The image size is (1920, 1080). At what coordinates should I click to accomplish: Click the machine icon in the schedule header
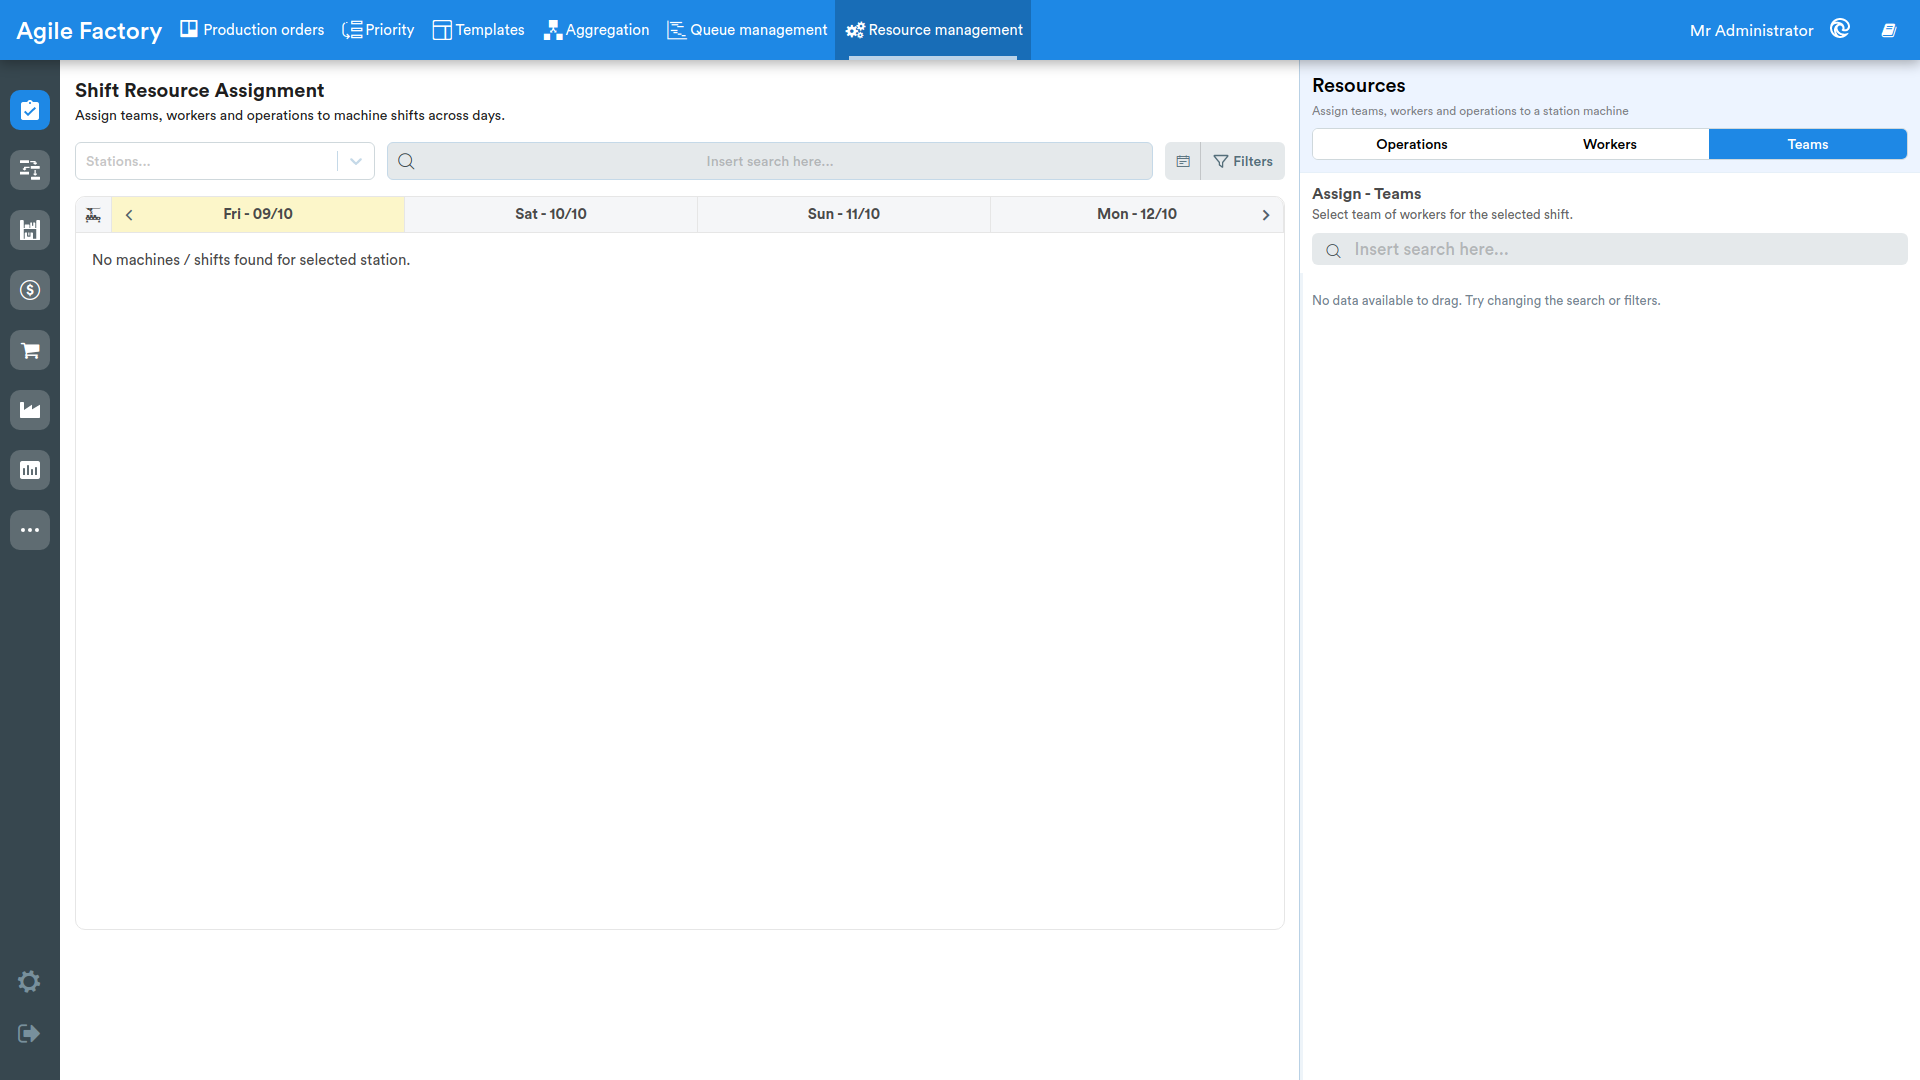[93, 214]
